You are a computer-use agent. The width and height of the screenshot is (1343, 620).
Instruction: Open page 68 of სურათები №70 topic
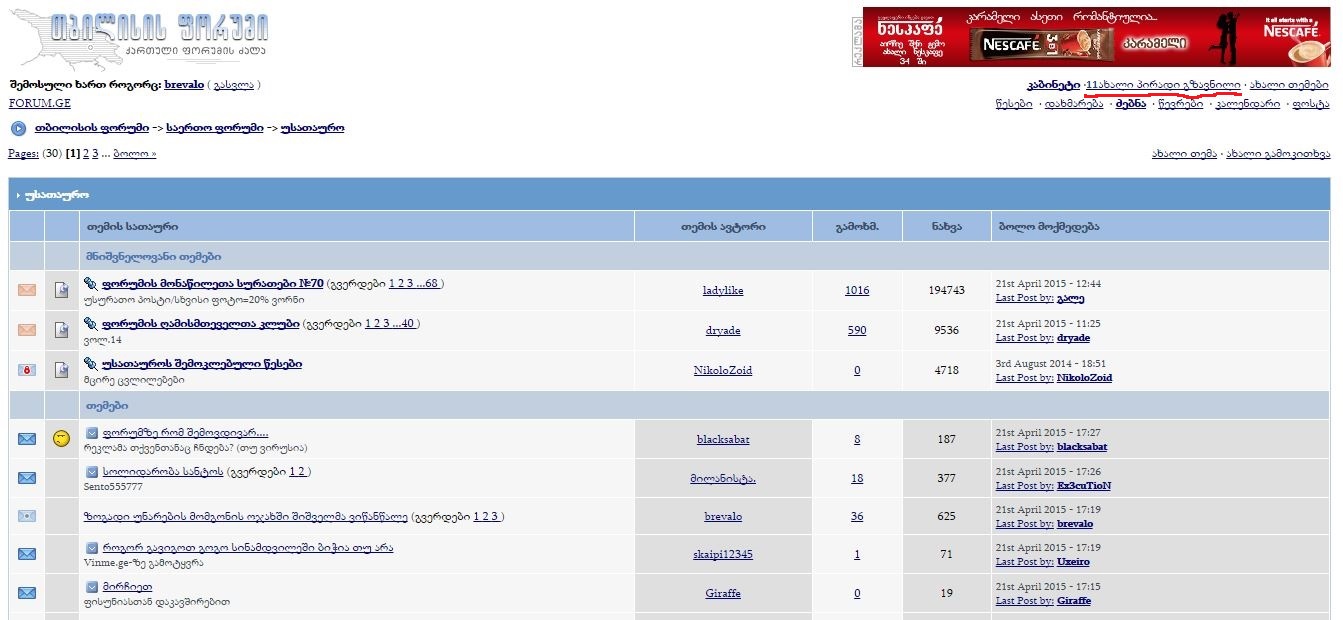point(431,284)
